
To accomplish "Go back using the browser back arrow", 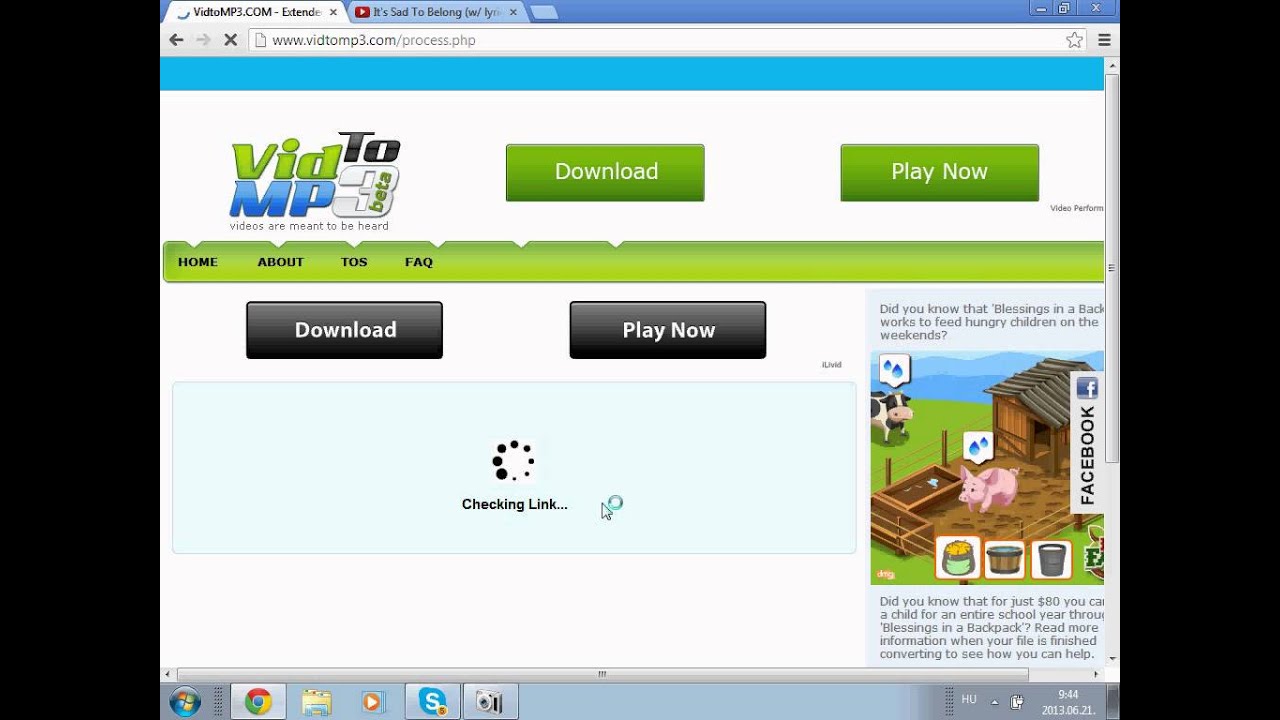I will click(176, 40).
